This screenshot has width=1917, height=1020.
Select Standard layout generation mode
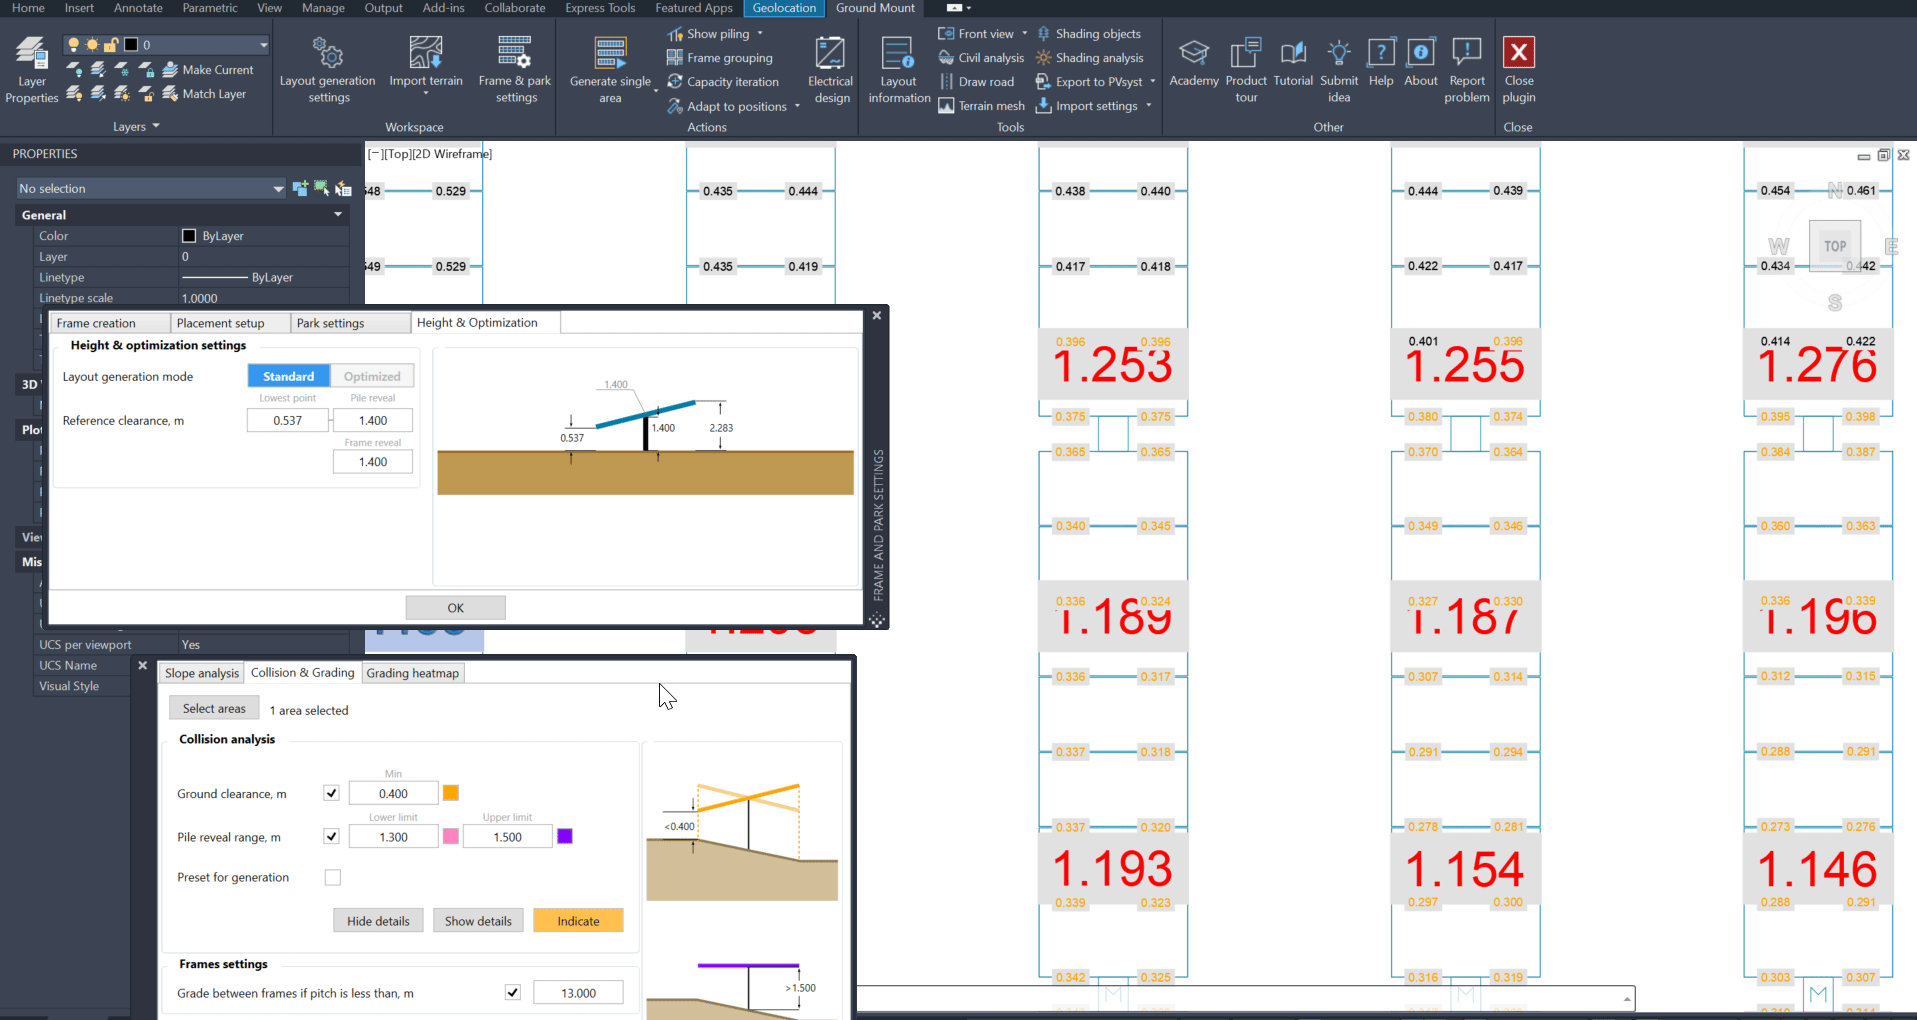click(289, 376)
